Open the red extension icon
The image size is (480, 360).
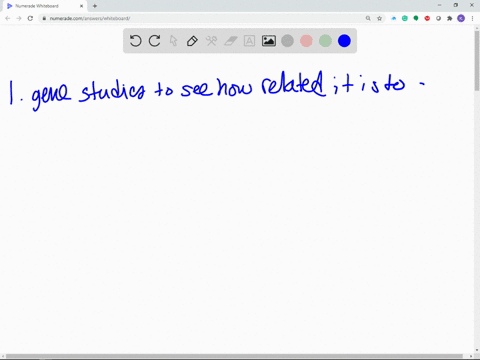(x=427, y=18)
